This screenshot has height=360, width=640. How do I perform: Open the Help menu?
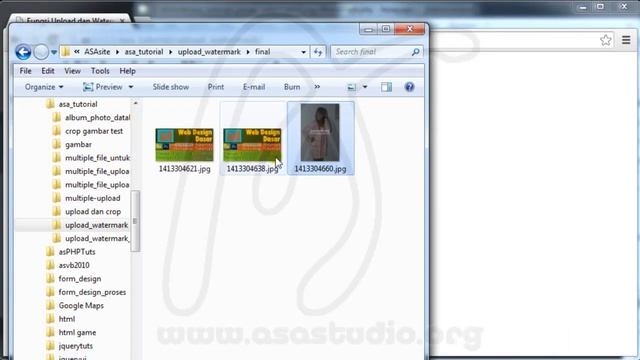click(x=127, y=71)
